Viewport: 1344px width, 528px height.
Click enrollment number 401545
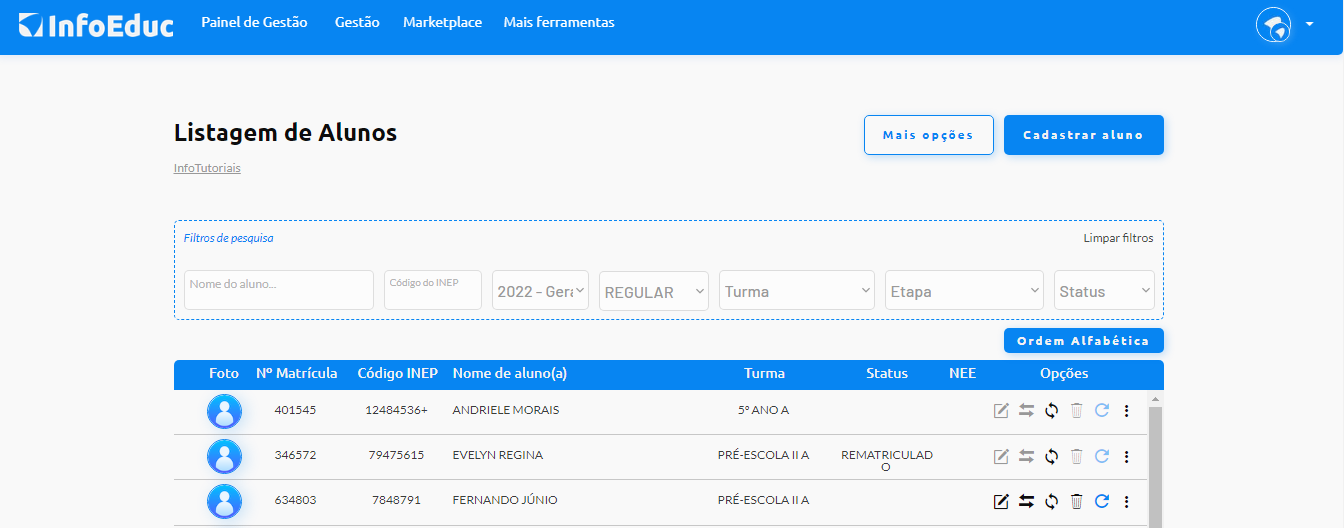(x=295, y=410)
